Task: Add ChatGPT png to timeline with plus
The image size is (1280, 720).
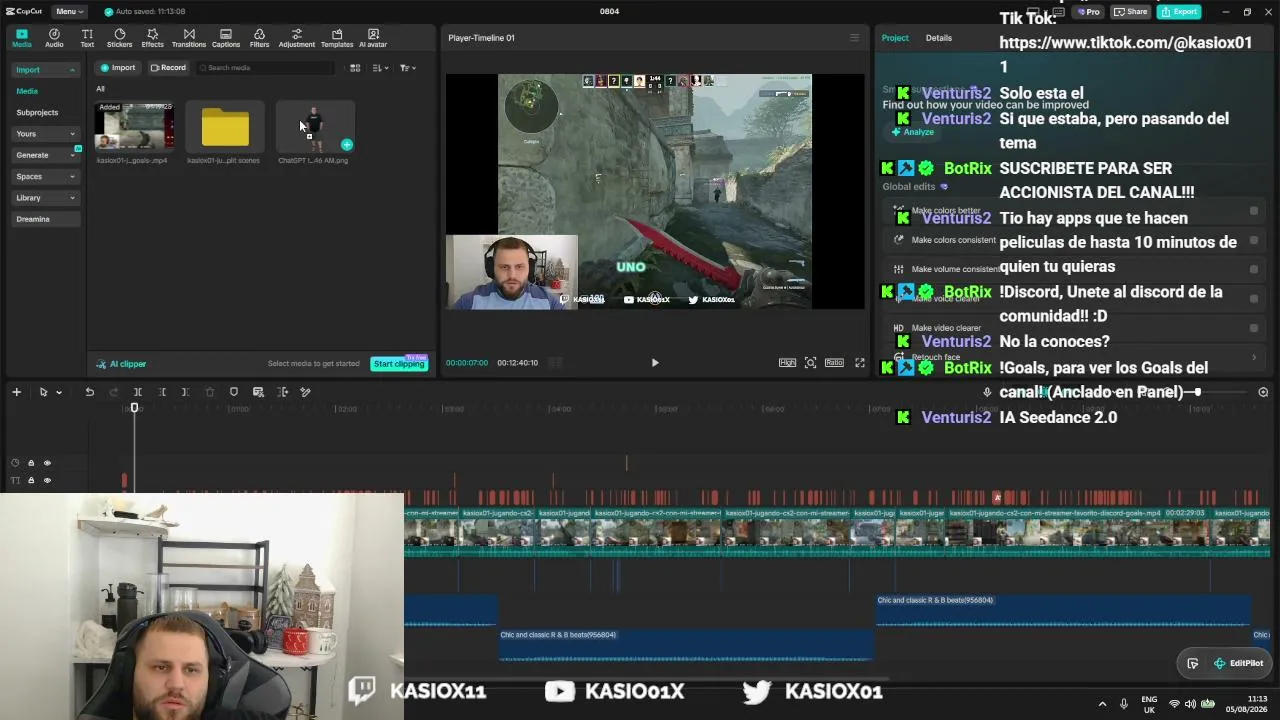Action: 346,144
